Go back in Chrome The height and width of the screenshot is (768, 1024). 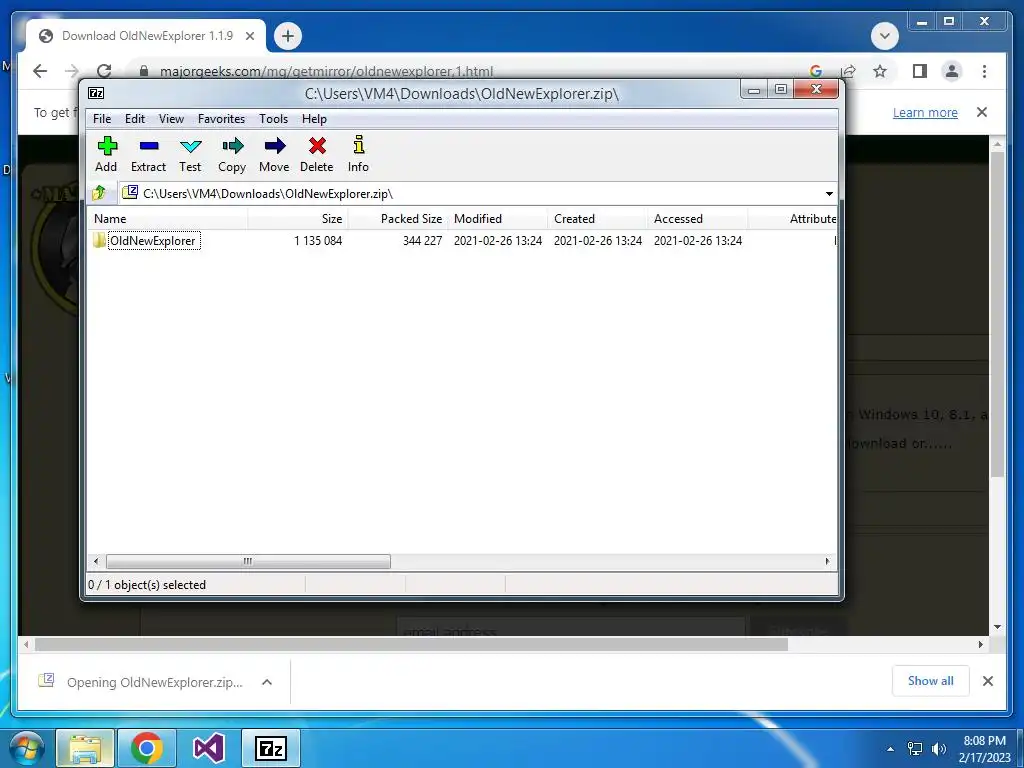(40, 71)
